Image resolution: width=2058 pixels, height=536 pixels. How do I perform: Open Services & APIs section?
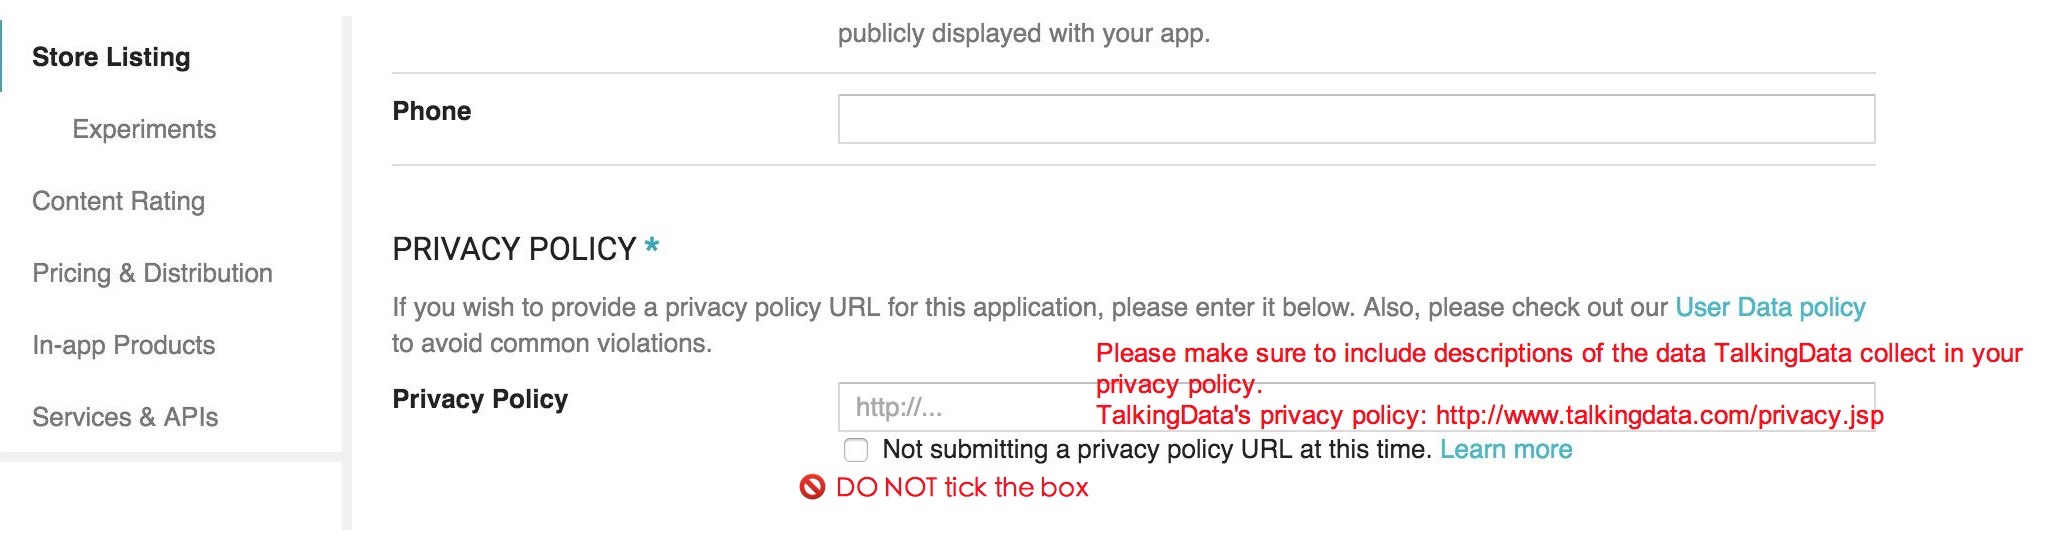pyautogui.click(x=125, y=417)
